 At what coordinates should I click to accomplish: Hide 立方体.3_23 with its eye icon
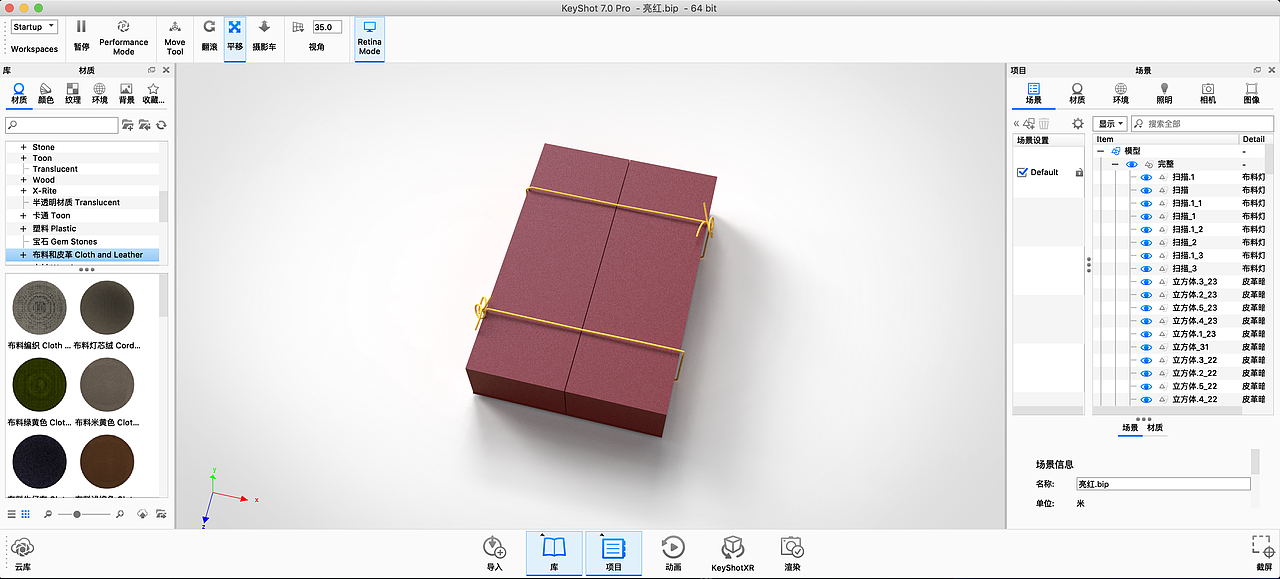click(1146, 282)
